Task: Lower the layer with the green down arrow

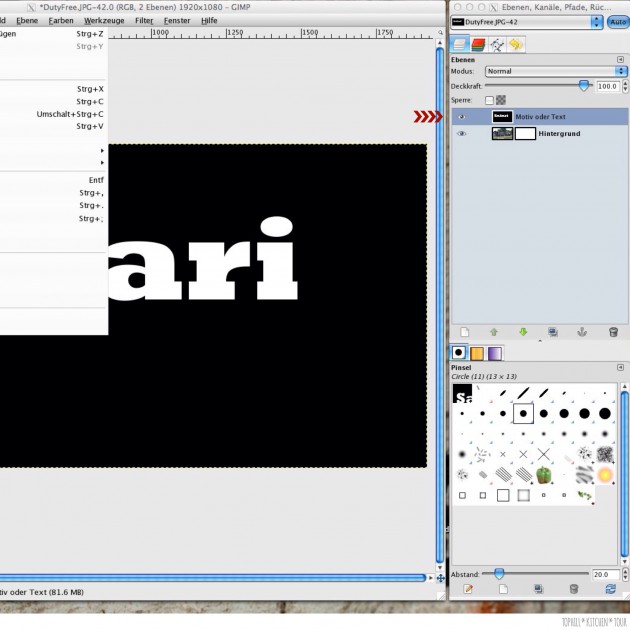Action: pos(523,332)
